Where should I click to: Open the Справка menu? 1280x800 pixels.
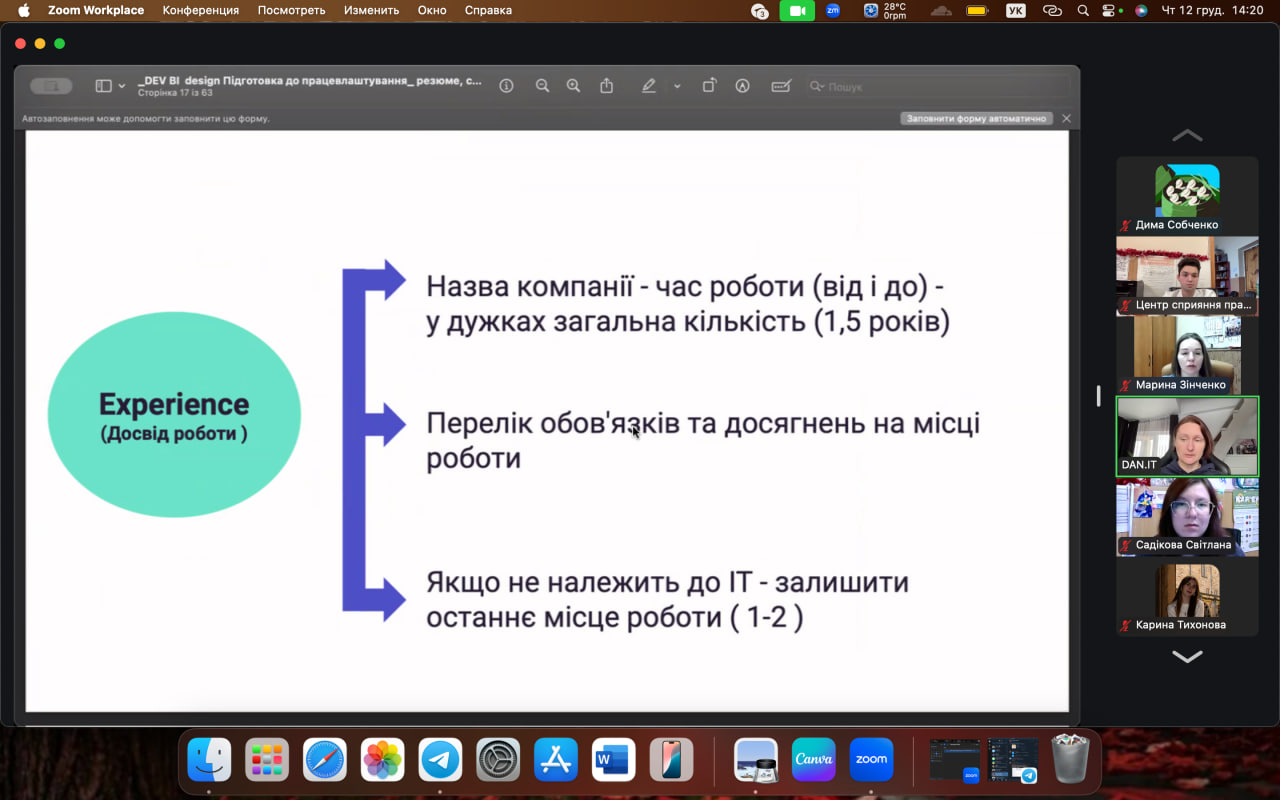tap(488, 10)
